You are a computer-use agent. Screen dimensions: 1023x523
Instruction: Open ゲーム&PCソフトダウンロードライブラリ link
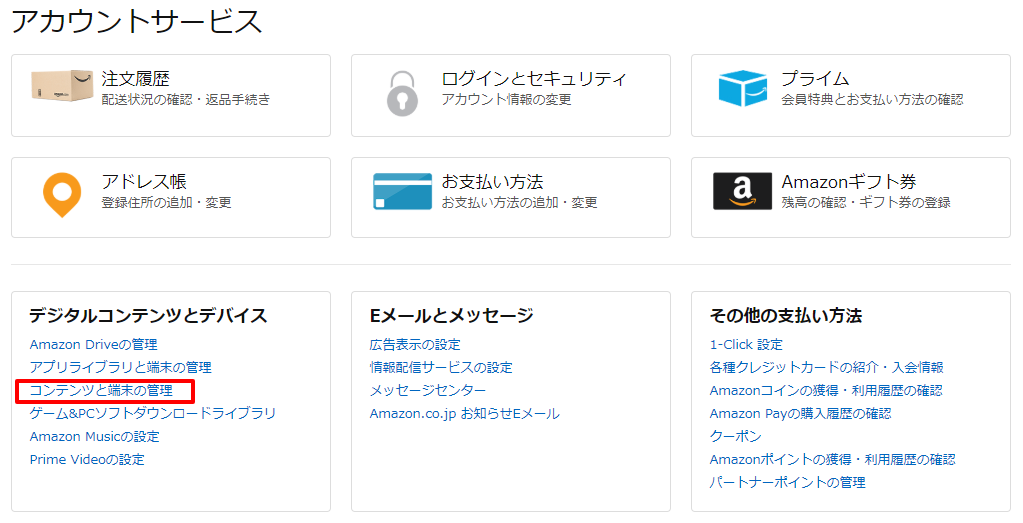point(153,413)
